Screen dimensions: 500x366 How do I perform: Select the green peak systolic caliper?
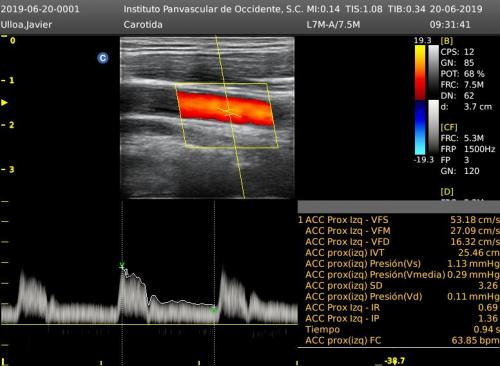coord(122,266)
